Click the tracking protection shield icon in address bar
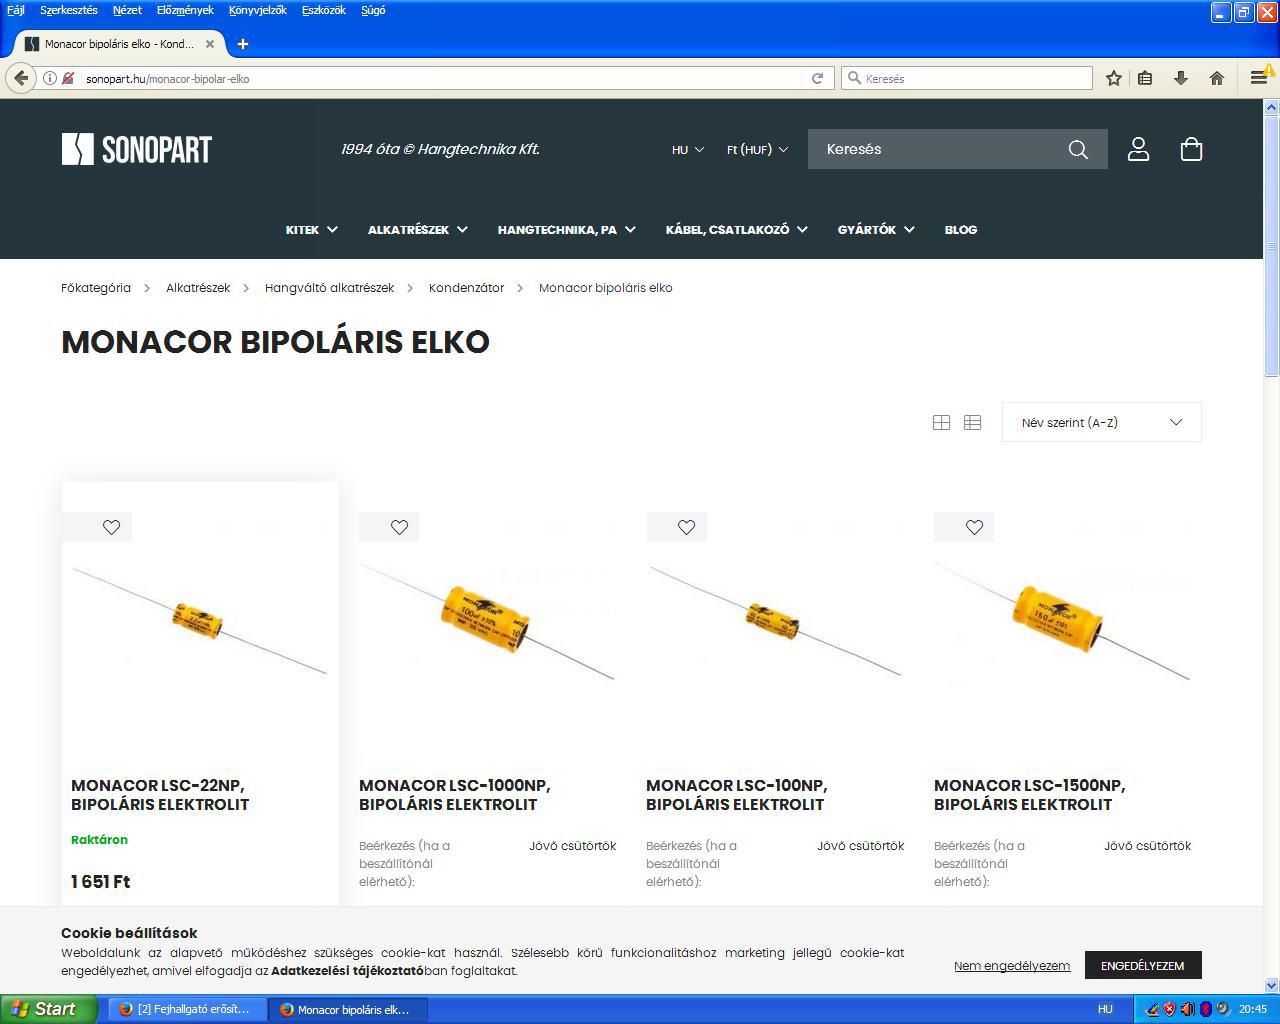Viewport: 1280px width, 1024px height. [68, 78]
